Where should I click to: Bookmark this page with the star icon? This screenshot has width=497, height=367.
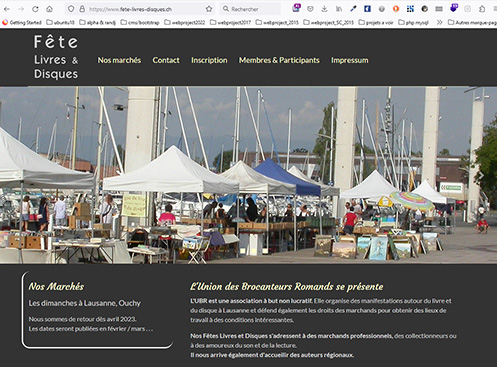209,9
